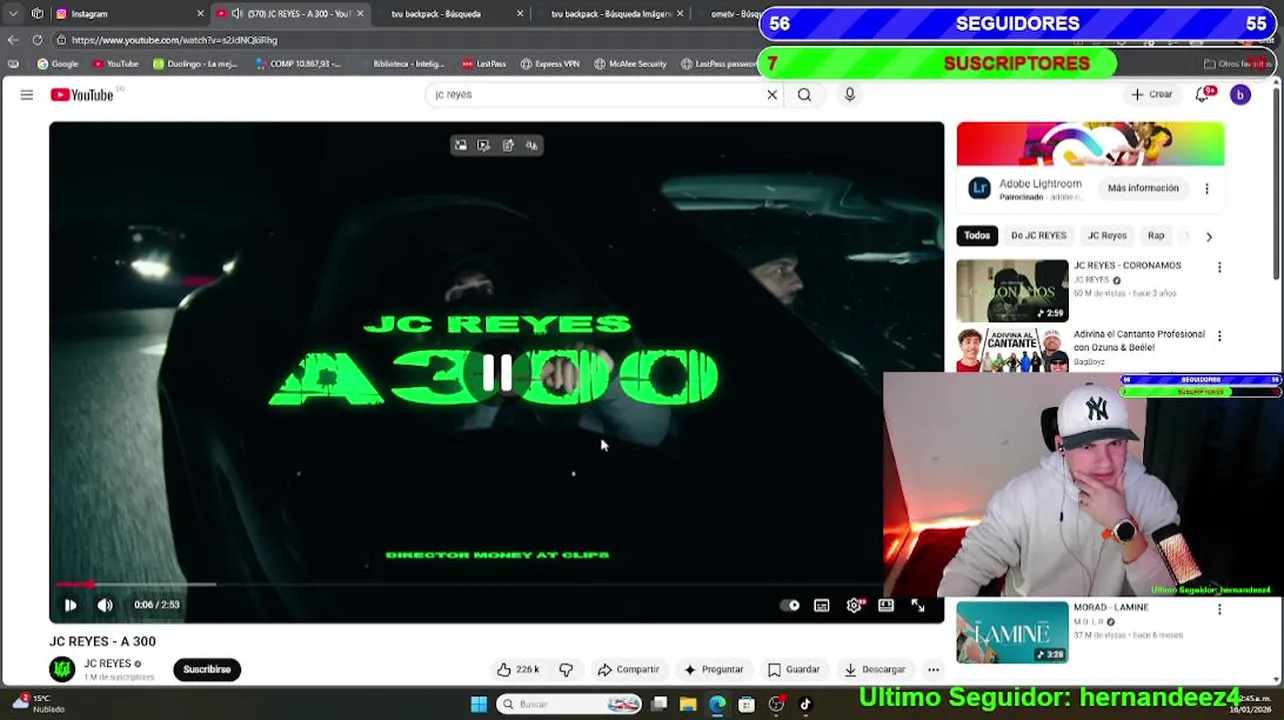Image resolution: width=1284 pixels, height=720 pixels.
Task: Dislike the video
Action: click(x=566, y=670)
